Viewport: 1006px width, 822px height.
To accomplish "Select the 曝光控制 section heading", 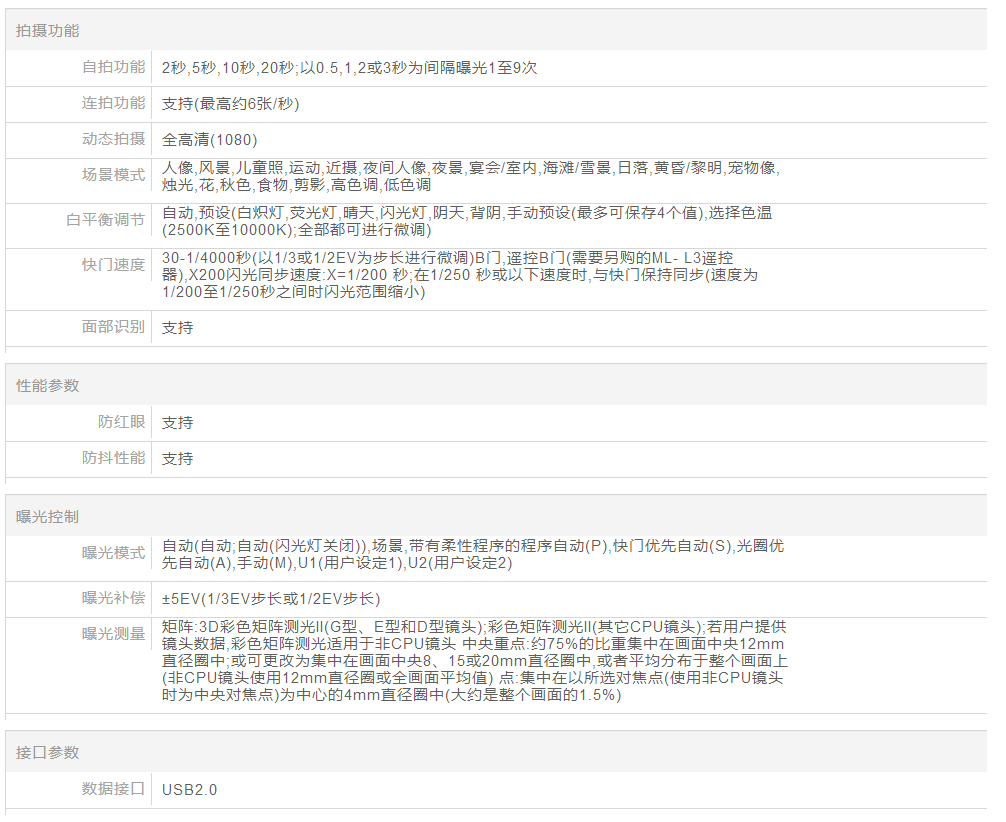I will pyautogui.click(x=47, y=517).
